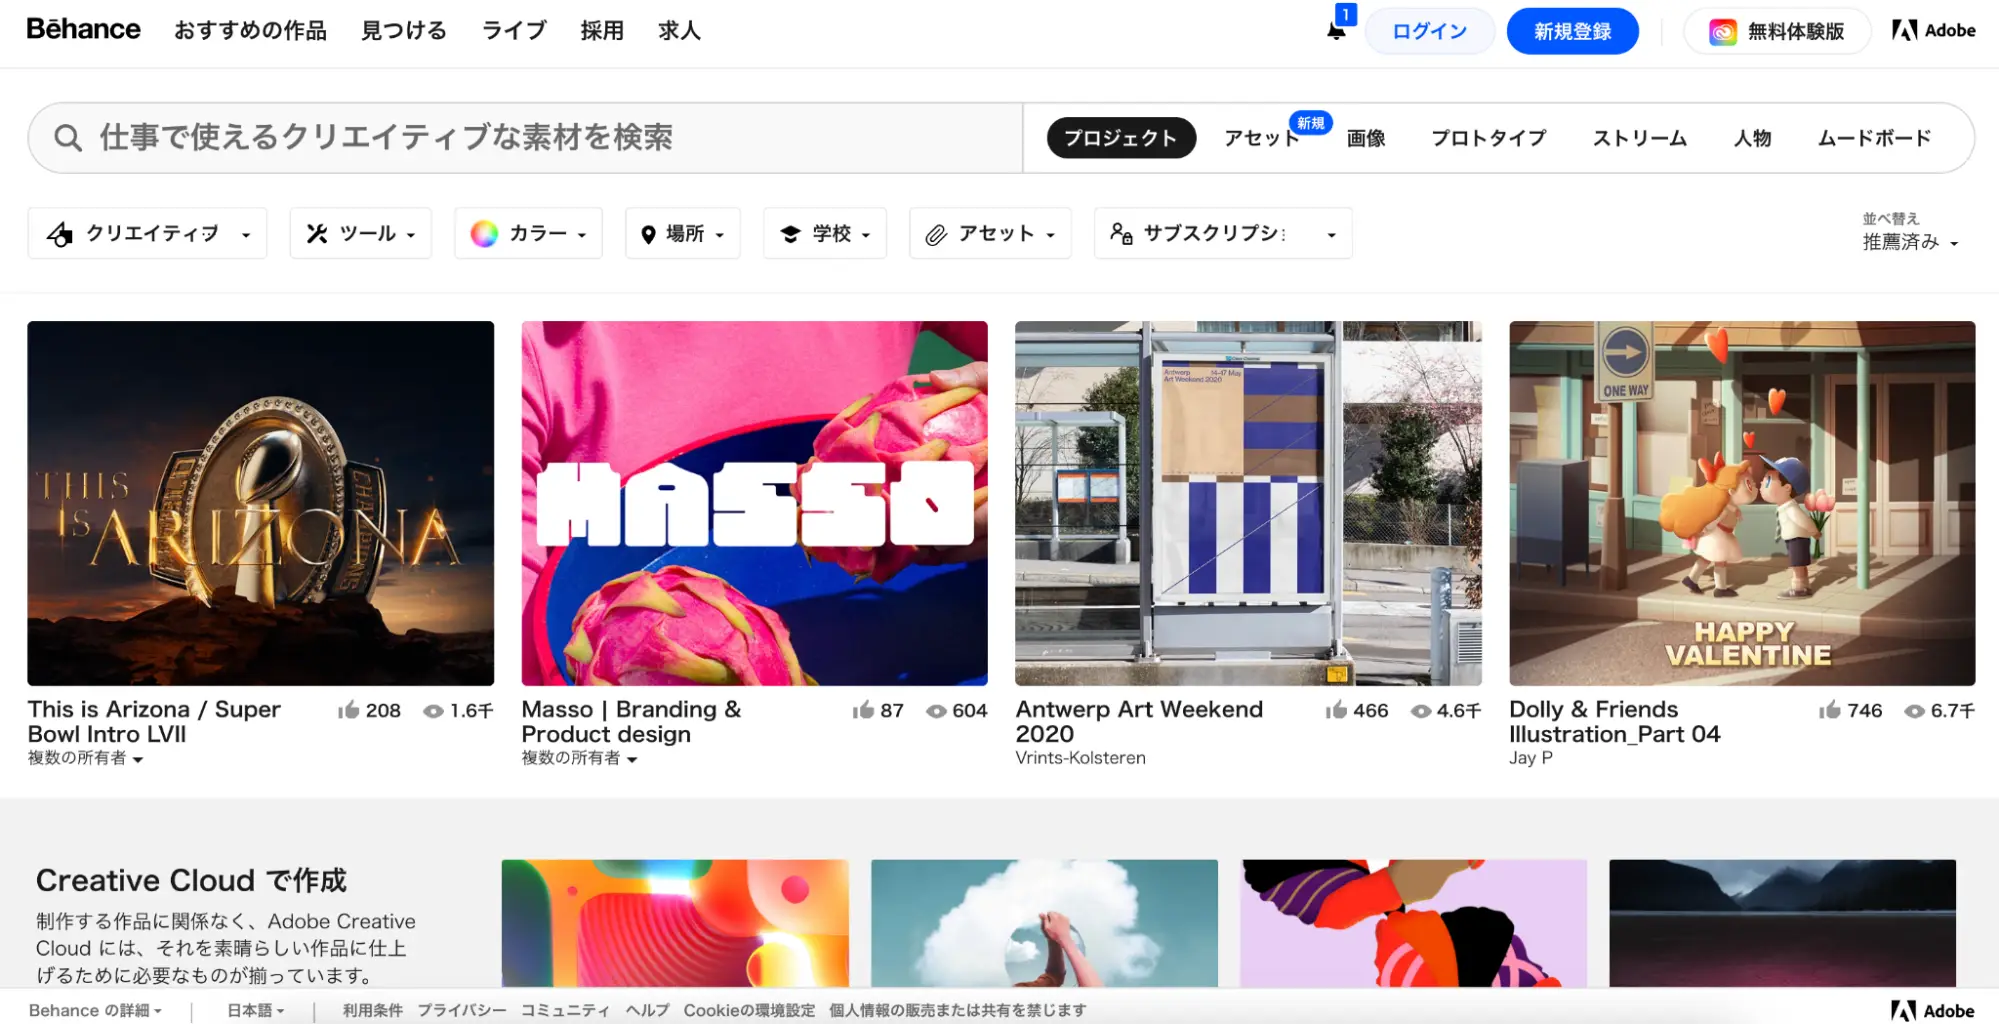Click the プライバシー footer link
This screenshot has height=1024, width=1999.
[462, 1010]
